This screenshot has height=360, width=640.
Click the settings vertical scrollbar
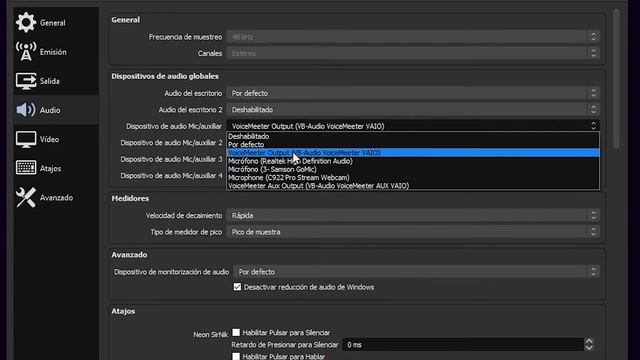(x=616, y=80)
